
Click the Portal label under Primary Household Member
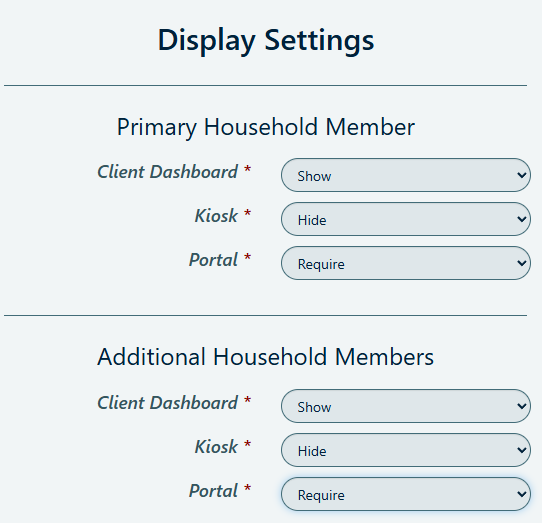(x=213, y=260)
